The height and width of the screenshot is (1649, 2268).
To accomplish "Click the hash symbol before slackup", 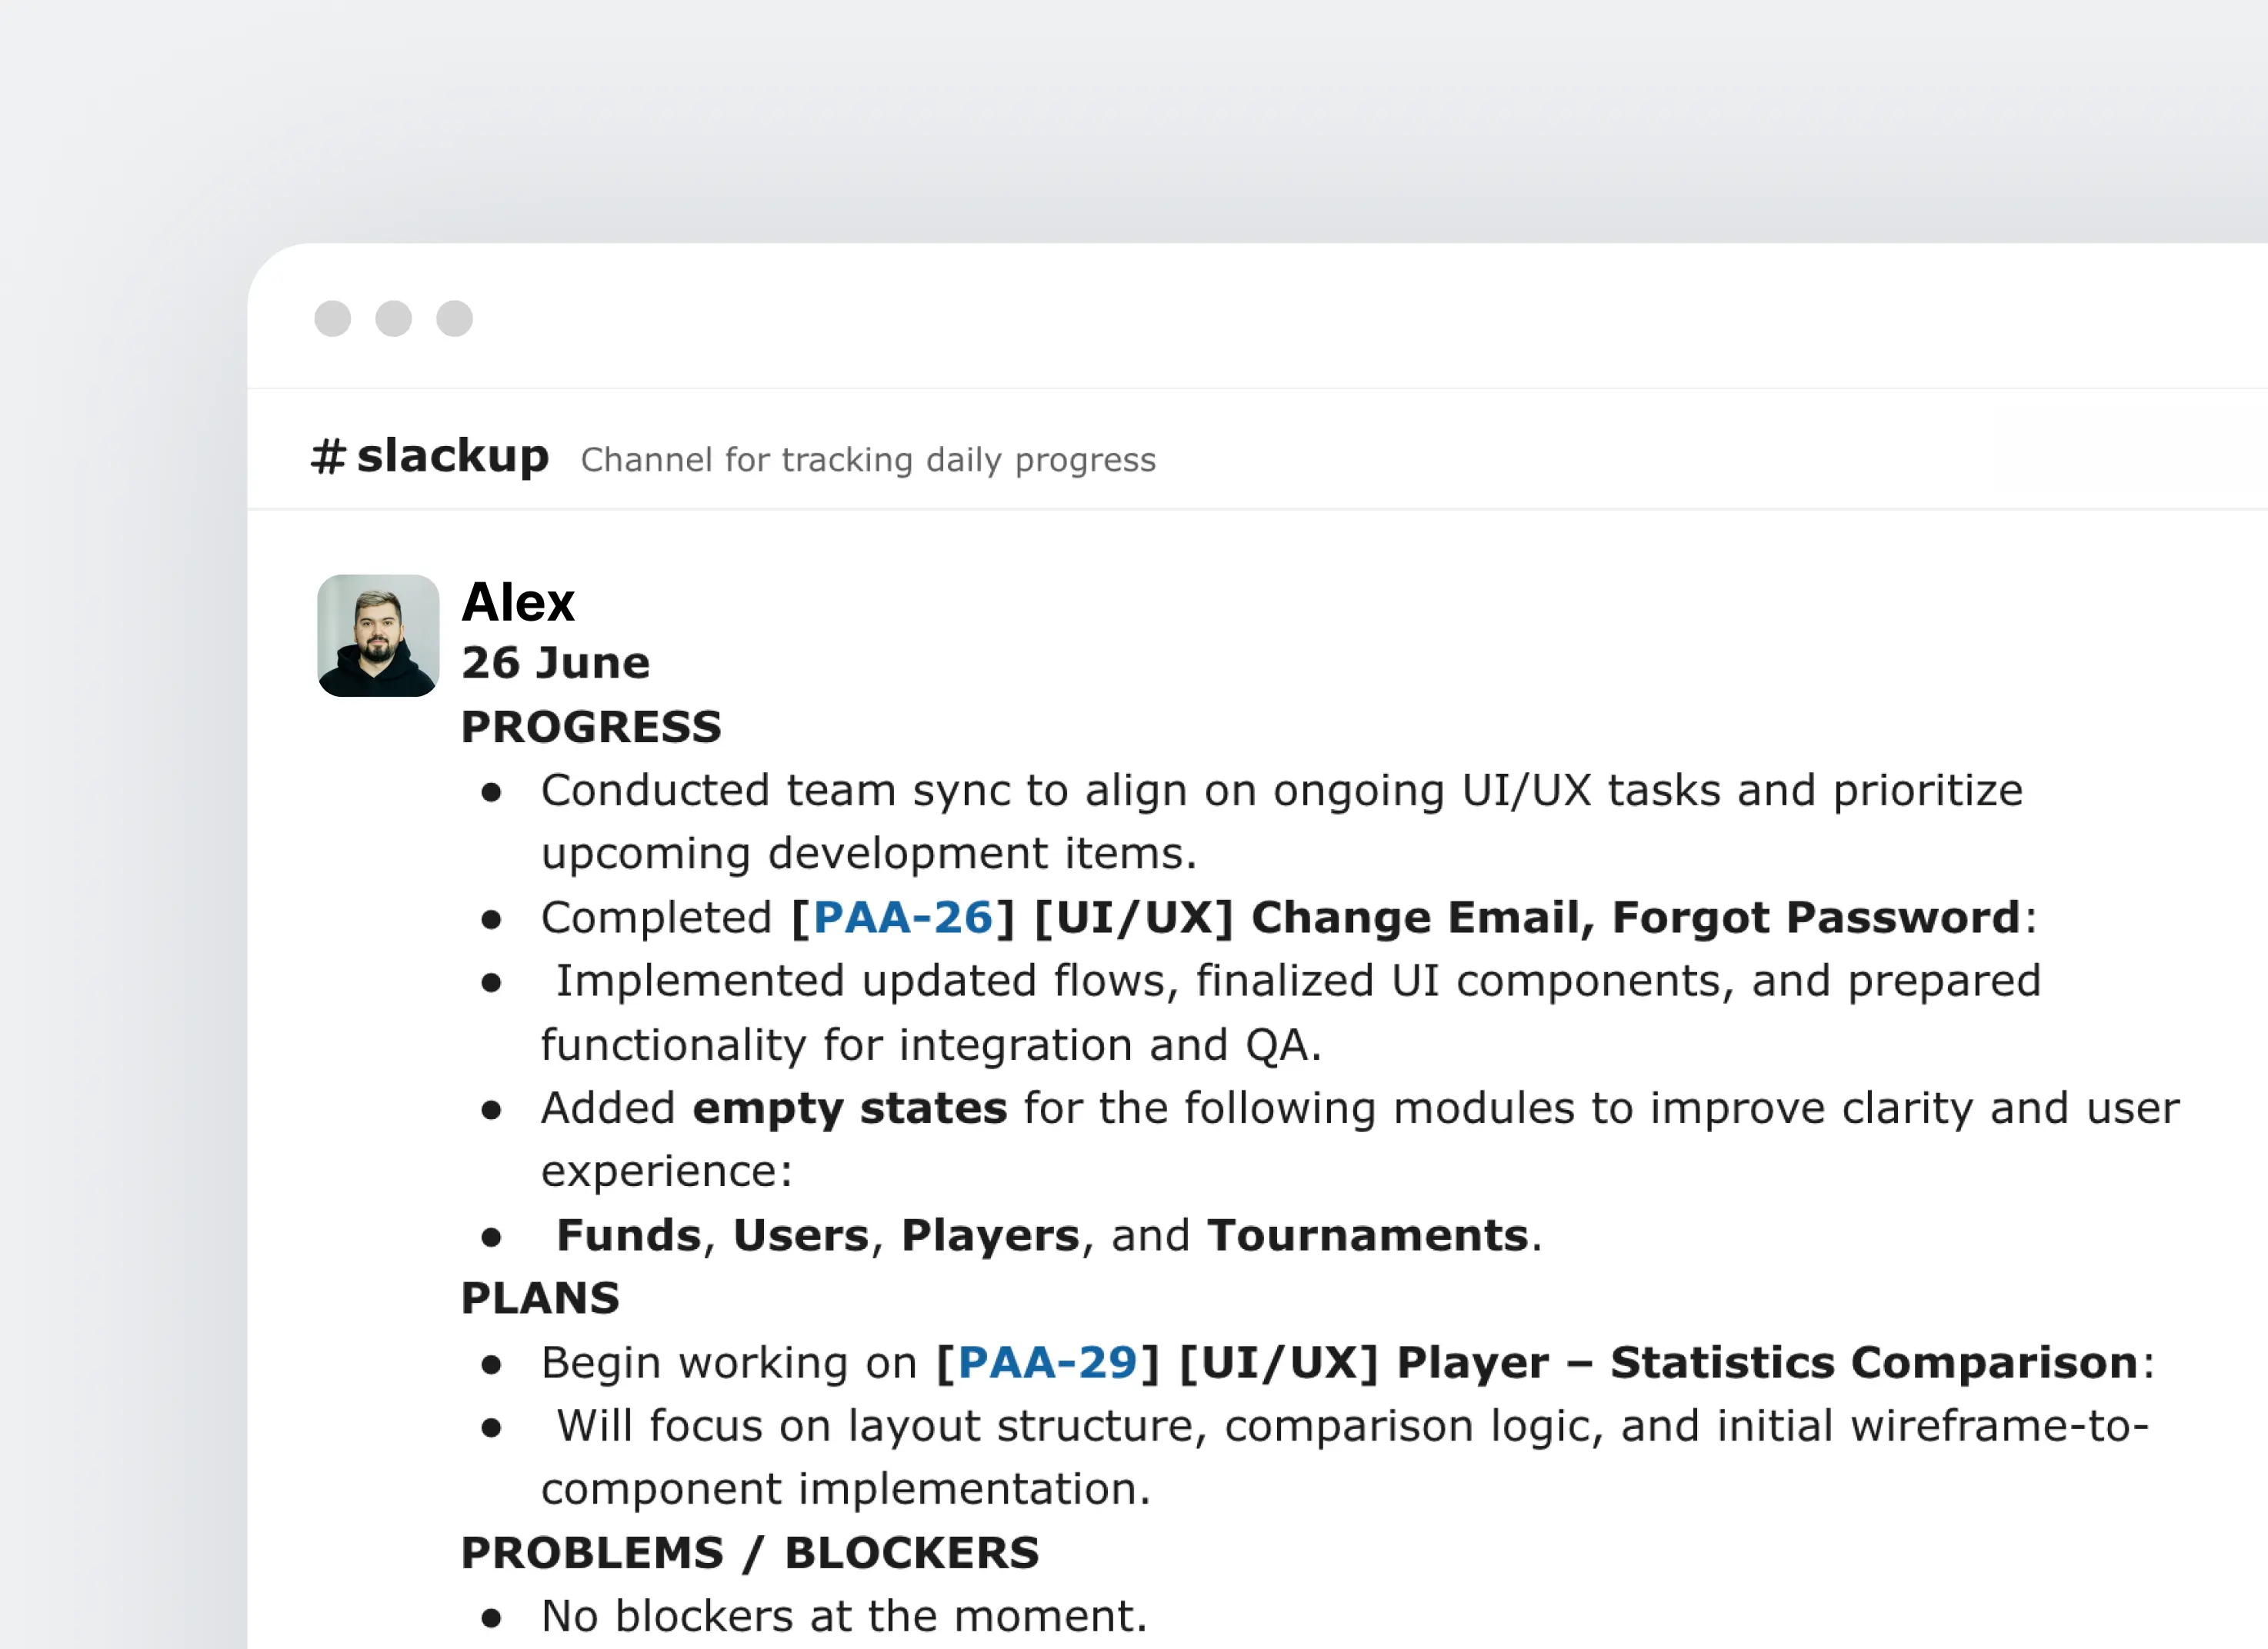I will pyautogui.click(x=328, y=457).
